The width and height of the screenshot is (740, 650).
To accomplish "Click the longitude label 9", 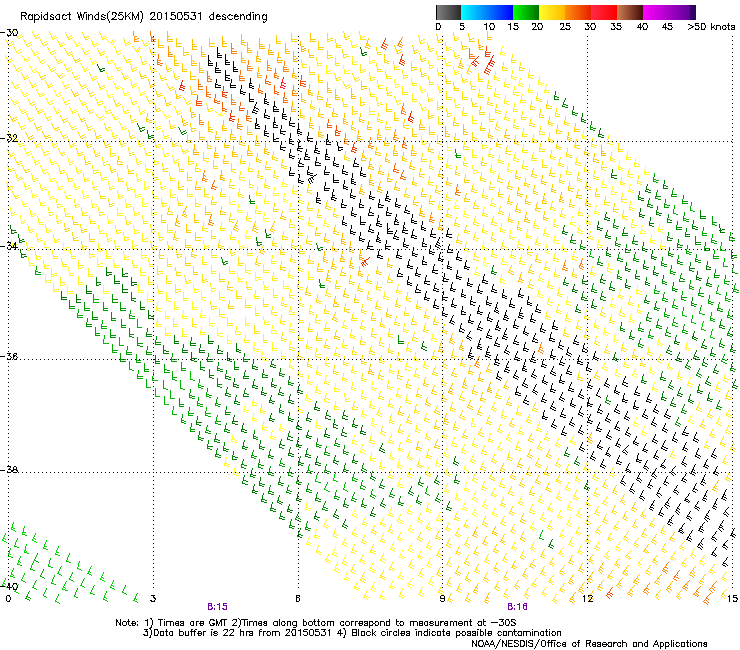I will pos(442,599).
